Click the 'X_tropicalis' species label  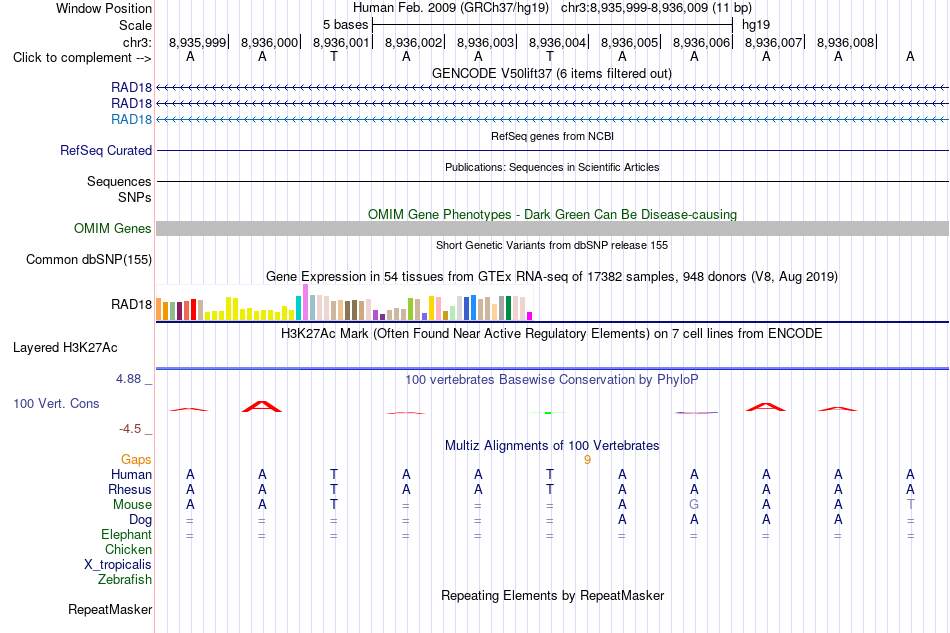(x=118, y=565)
